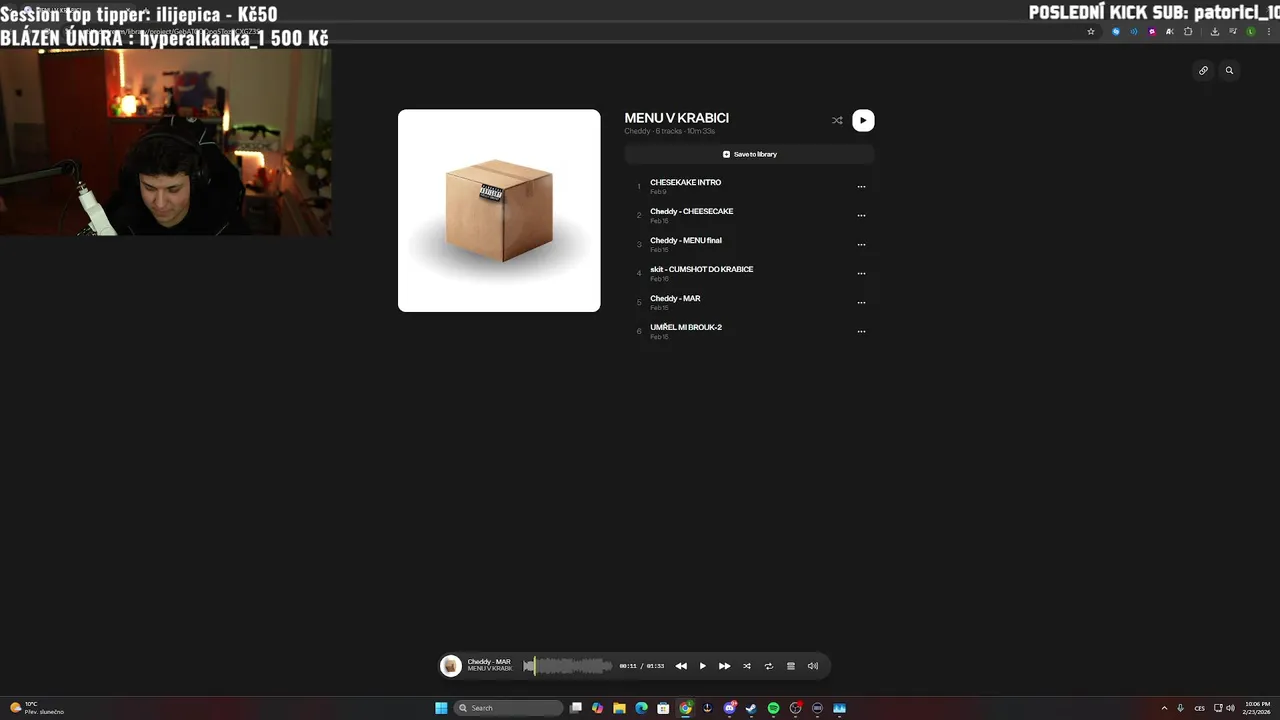Copy the project link via chain icon
This screenshot has width=1280, height=720.
pos(1203,70)
